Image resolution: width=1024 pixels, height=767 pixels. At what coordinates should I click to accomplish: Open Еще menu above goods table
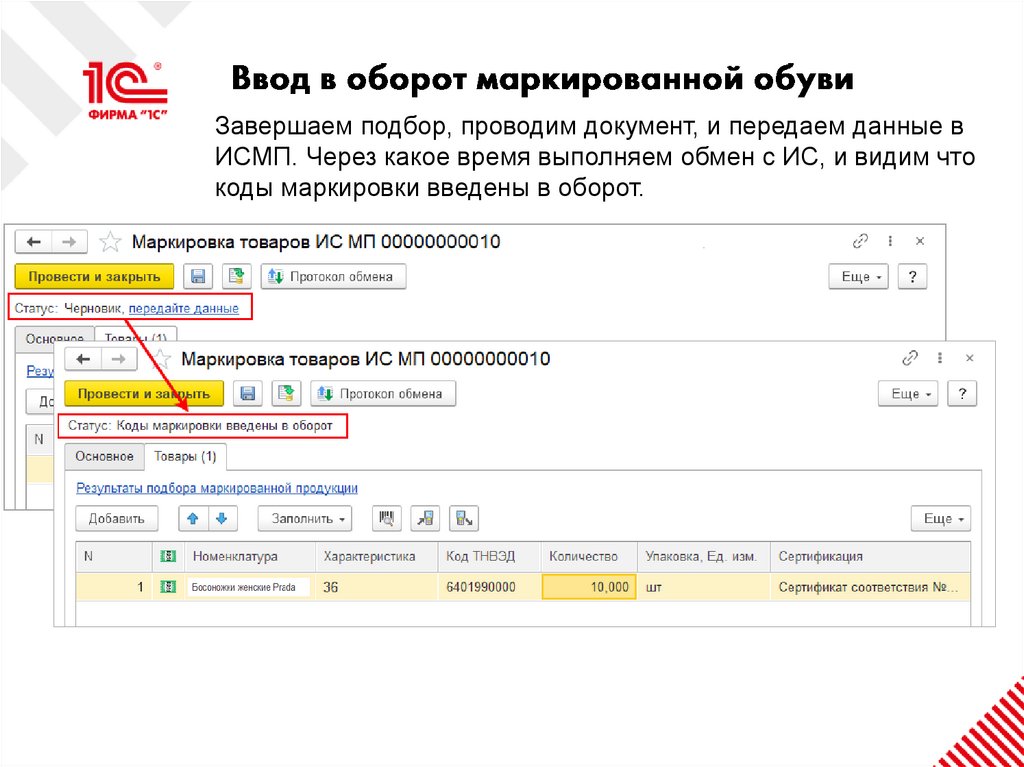941,519
